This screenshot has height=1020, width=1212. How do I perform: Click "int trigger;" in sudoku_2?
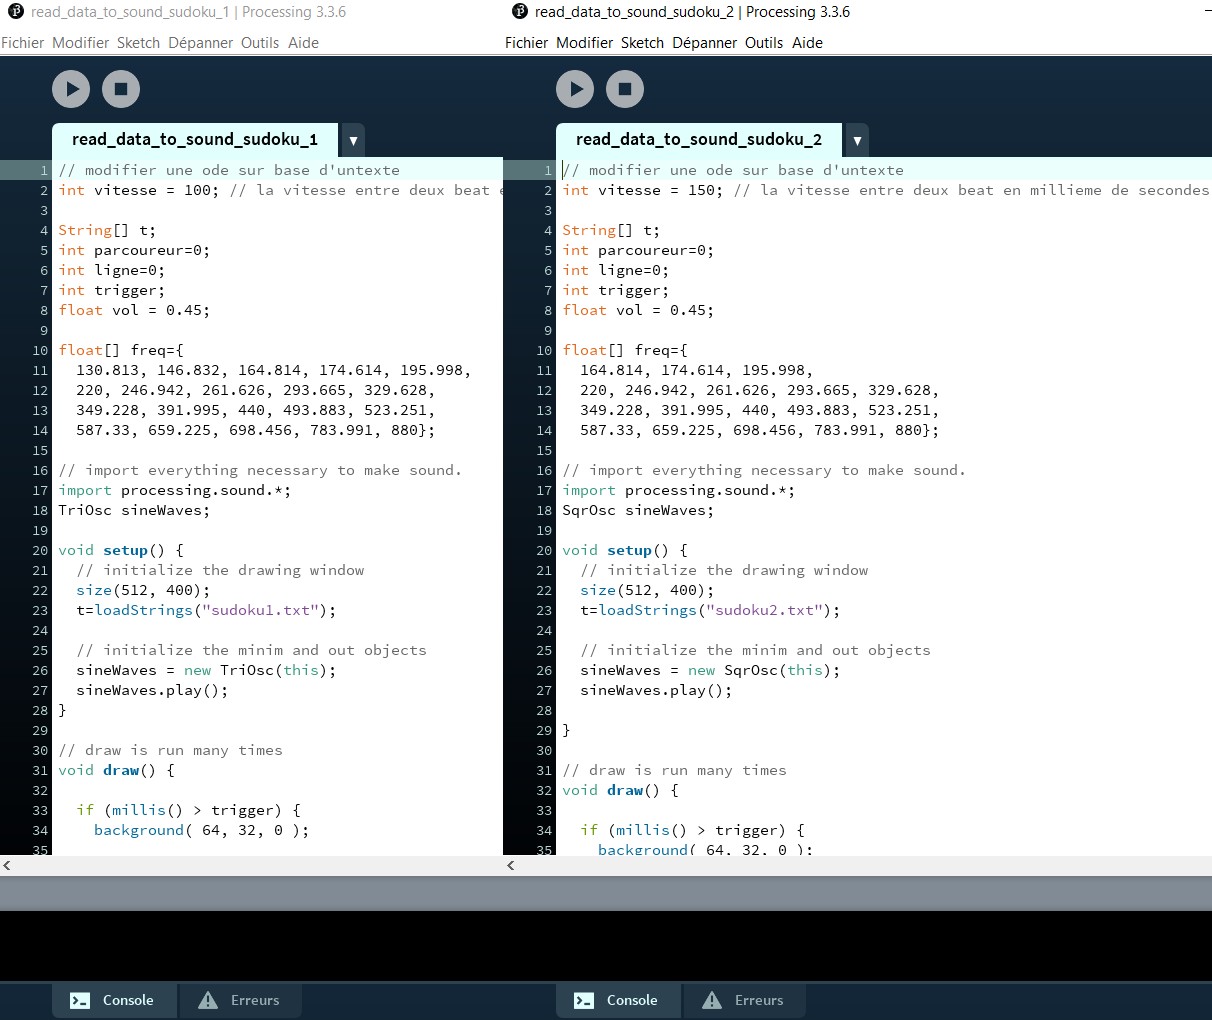click(x=616, y=290)
